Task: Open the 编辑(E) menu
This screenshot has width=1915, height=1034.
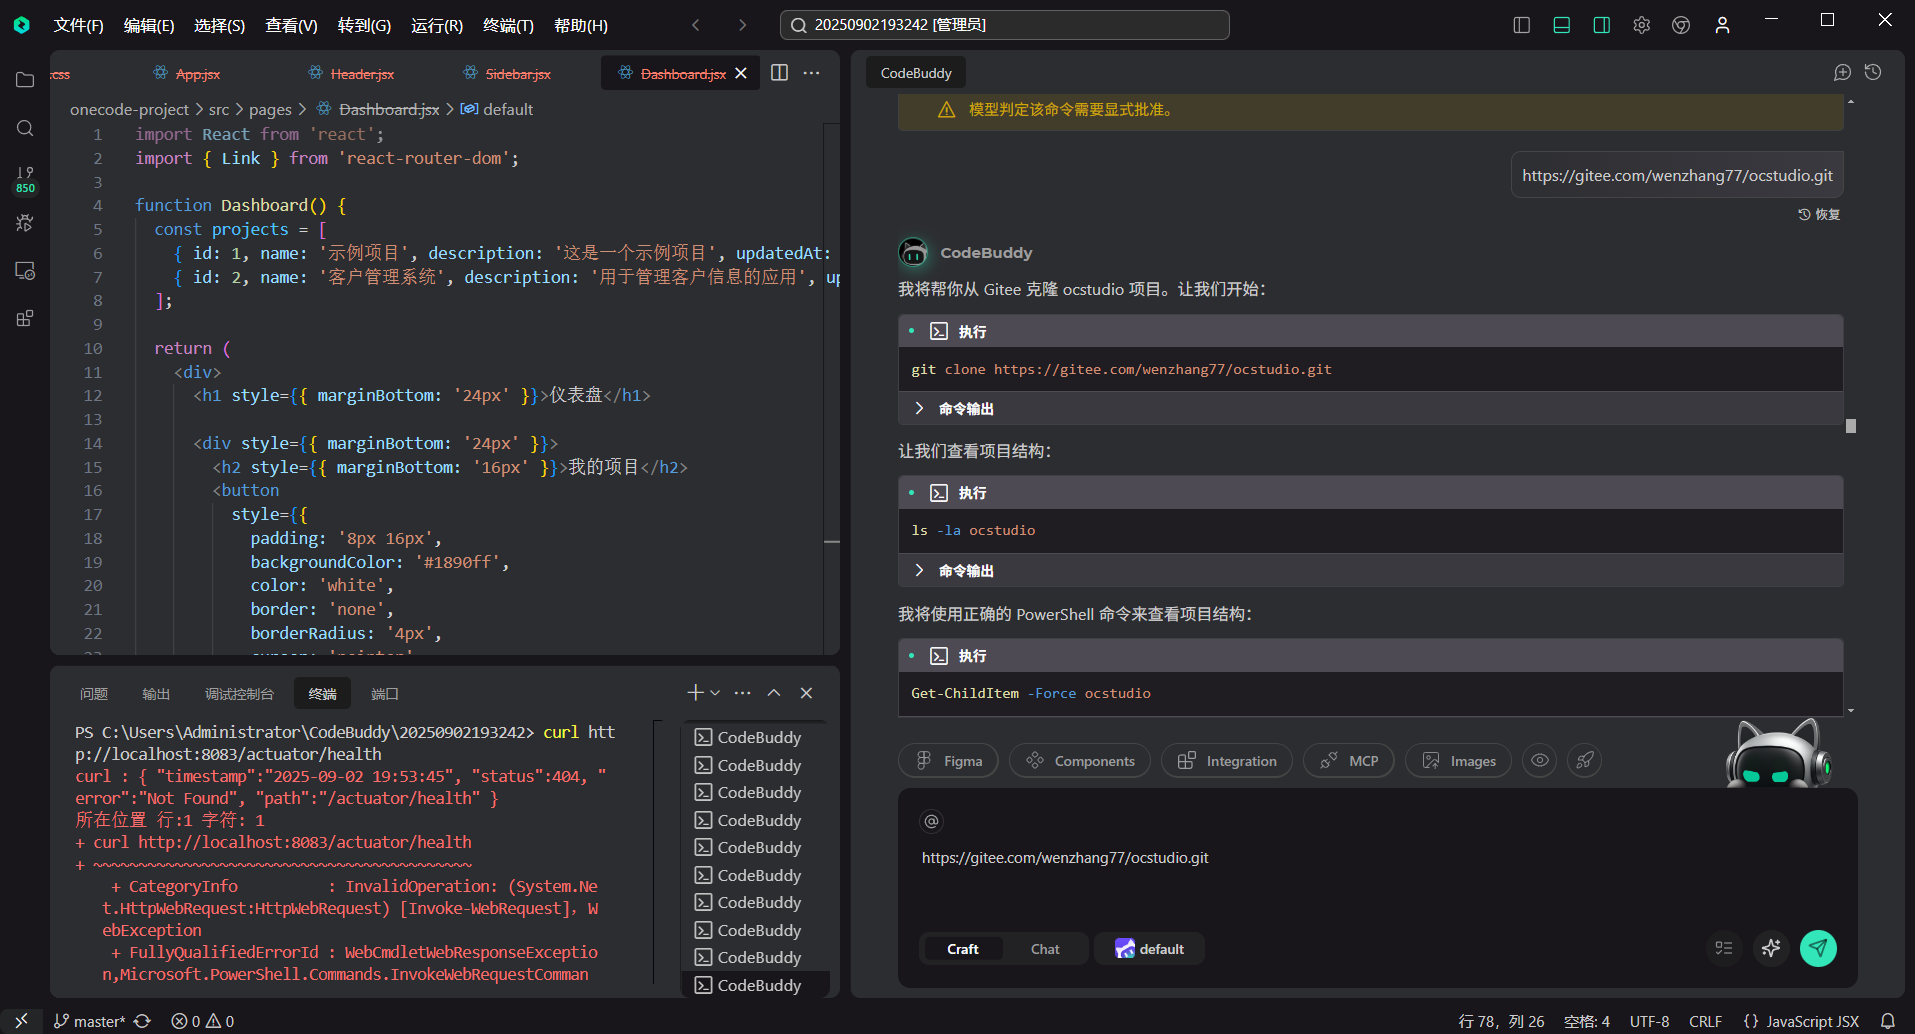Action: point(149,25)
